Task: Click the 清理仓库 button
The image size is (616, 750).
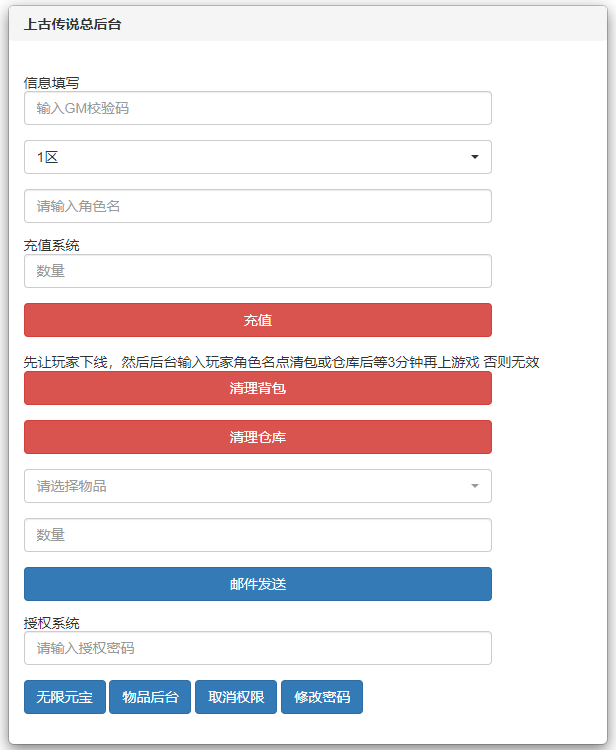Action: [258, 437]
